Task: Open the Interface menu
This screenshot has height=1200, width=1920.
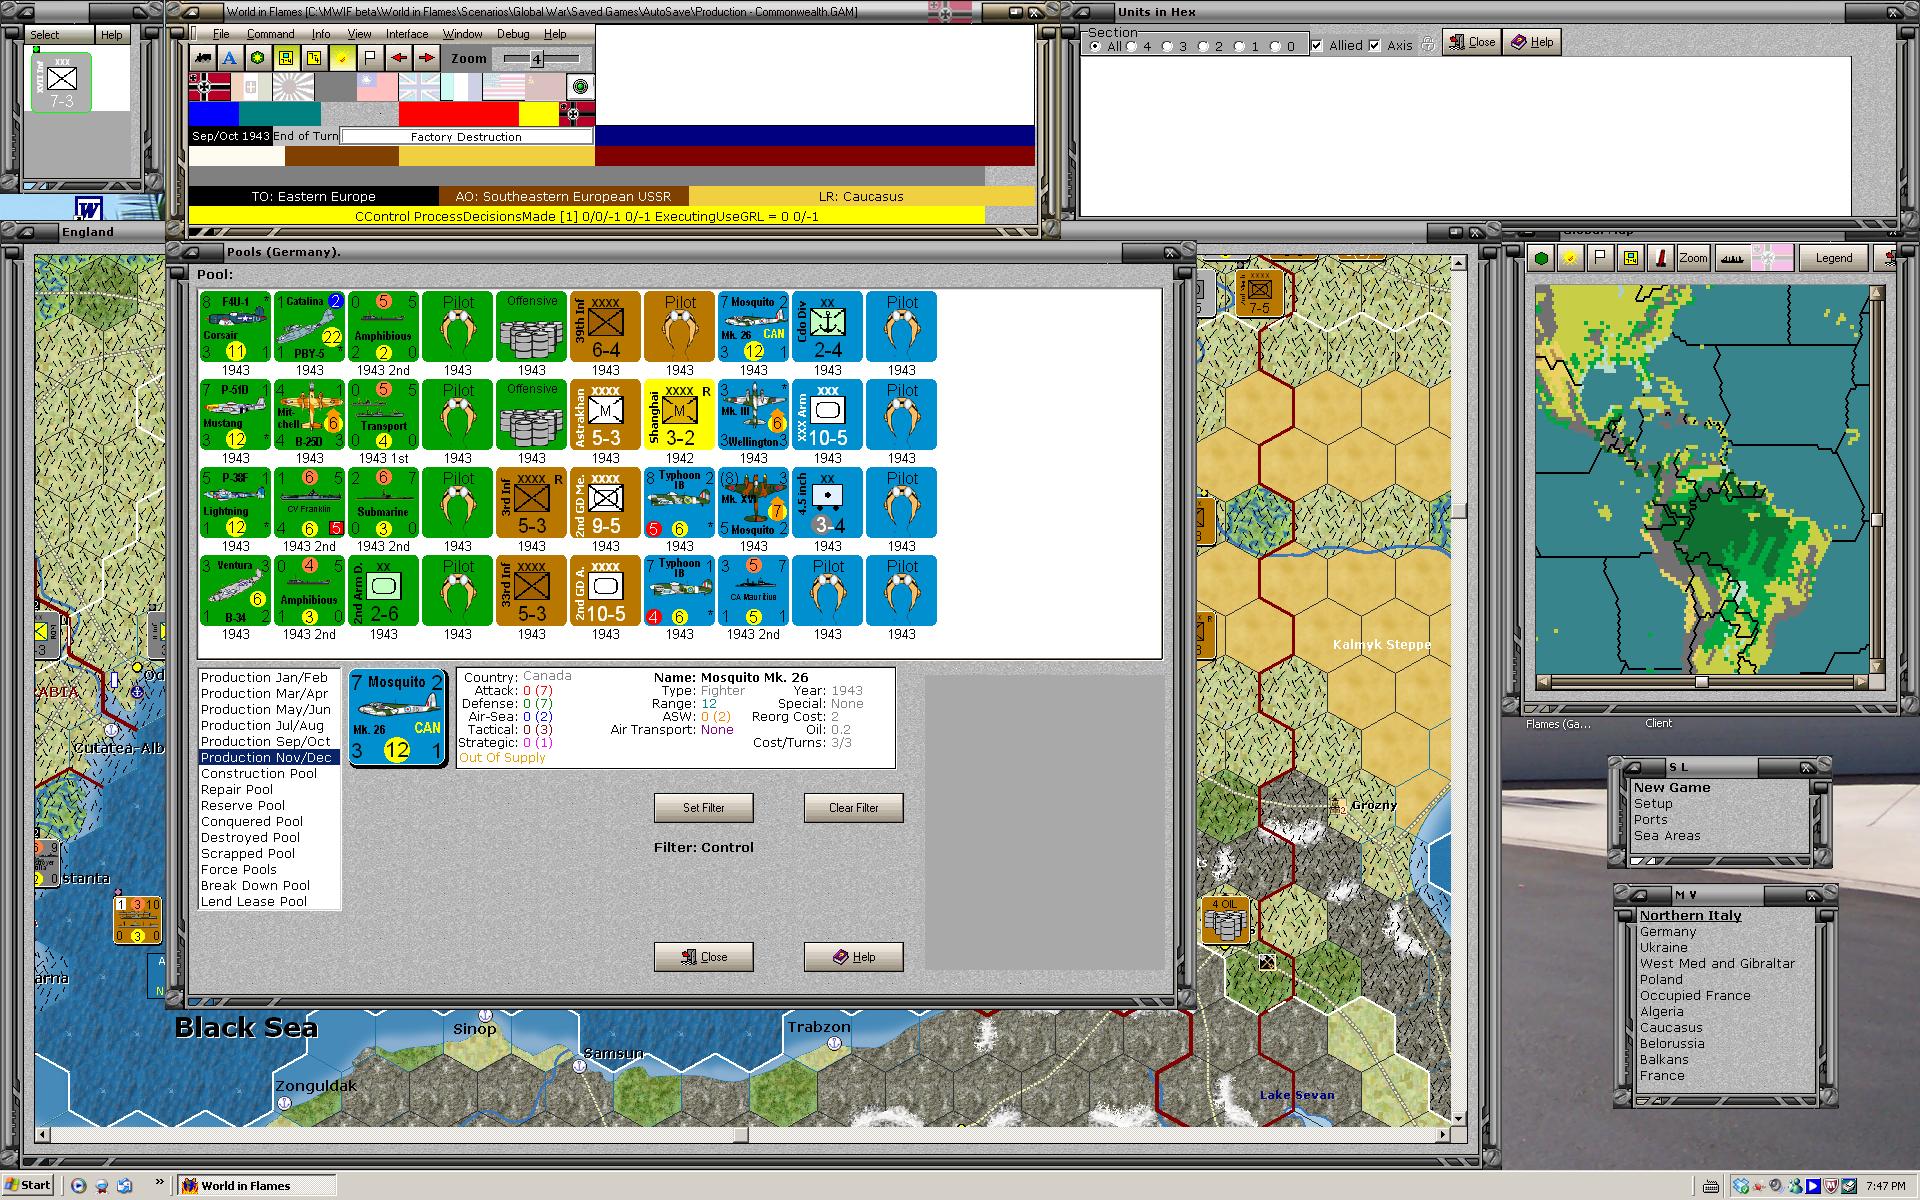Action: point(407,34)
